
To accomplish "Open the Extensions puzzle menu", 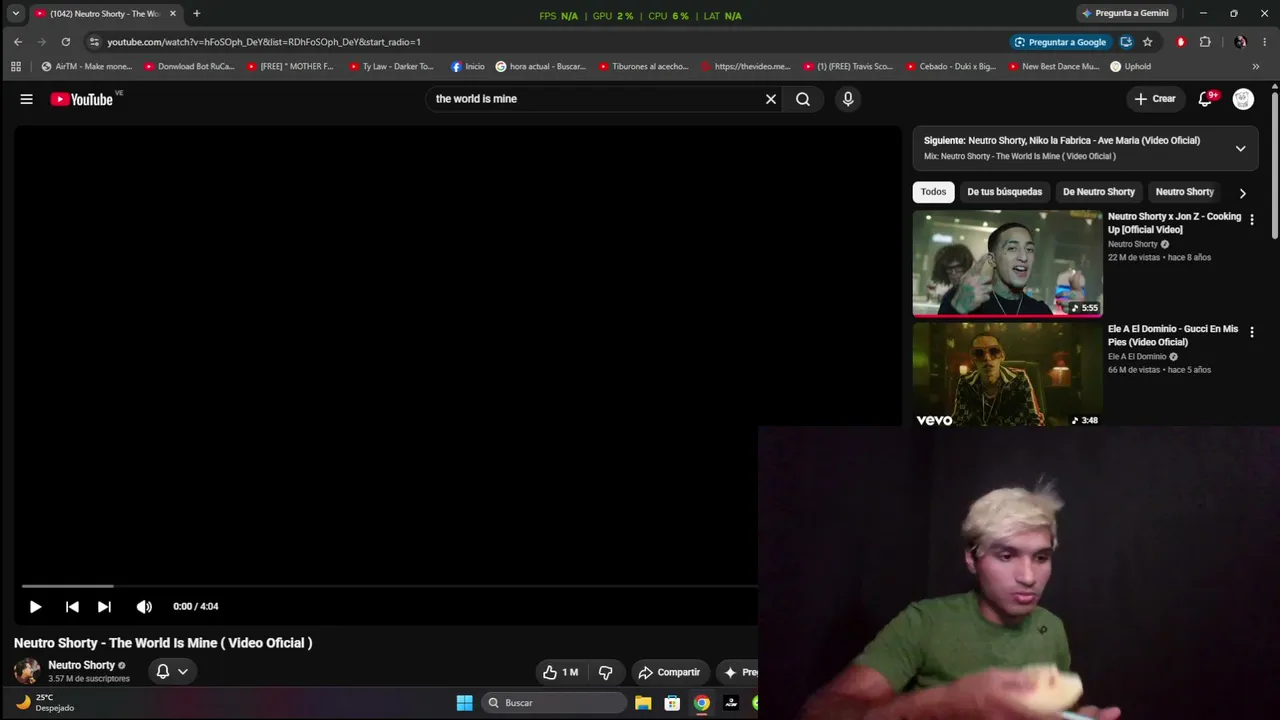I will coord(1205,42).
